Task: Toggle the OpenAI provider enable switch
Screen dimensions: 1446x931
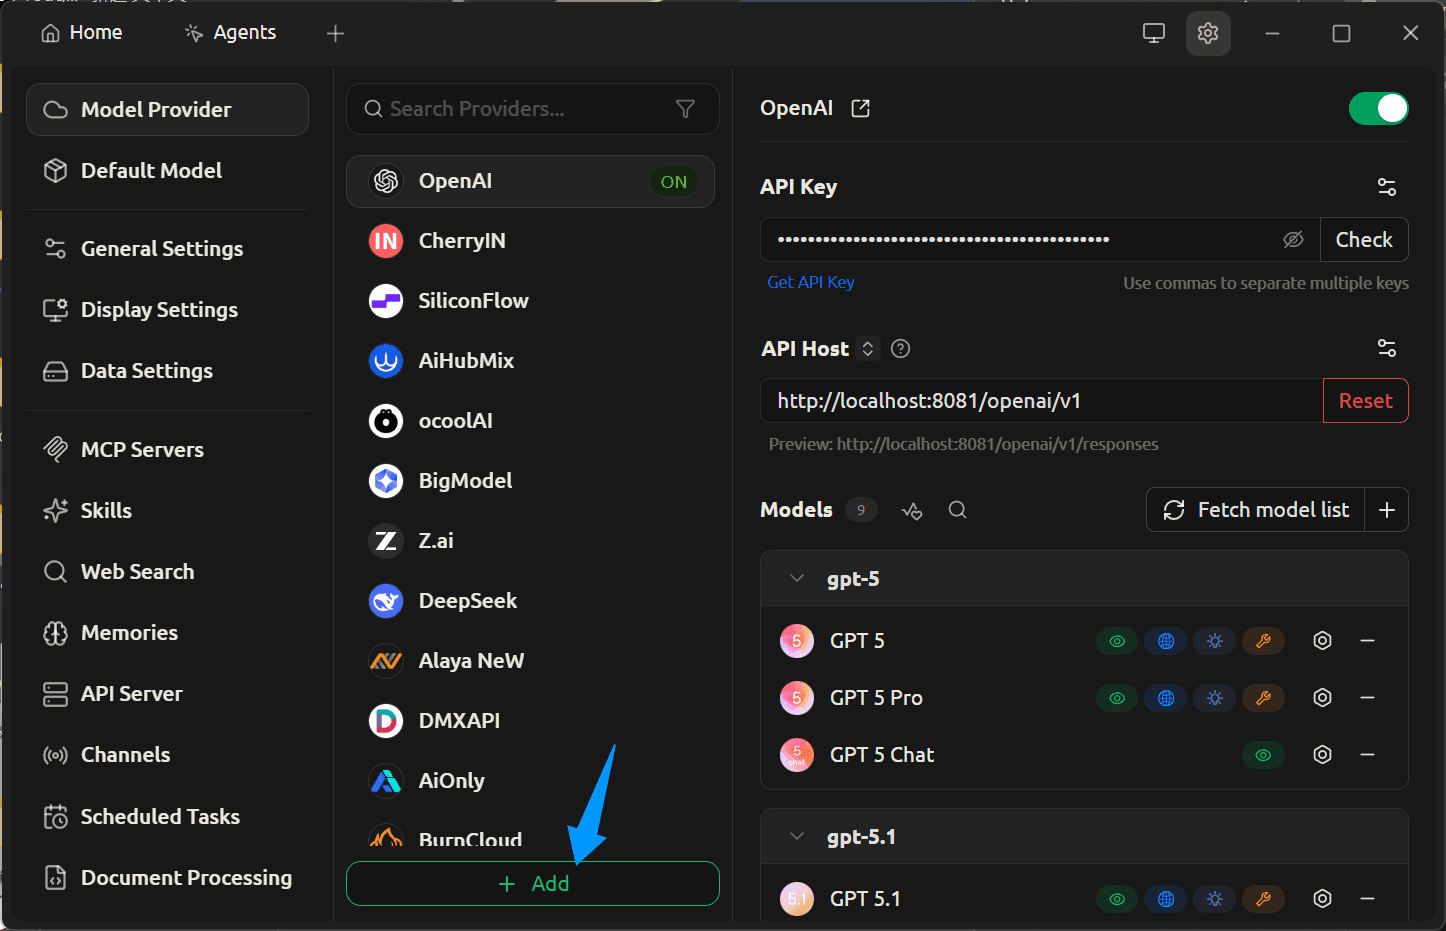Action: point(1378,108)
